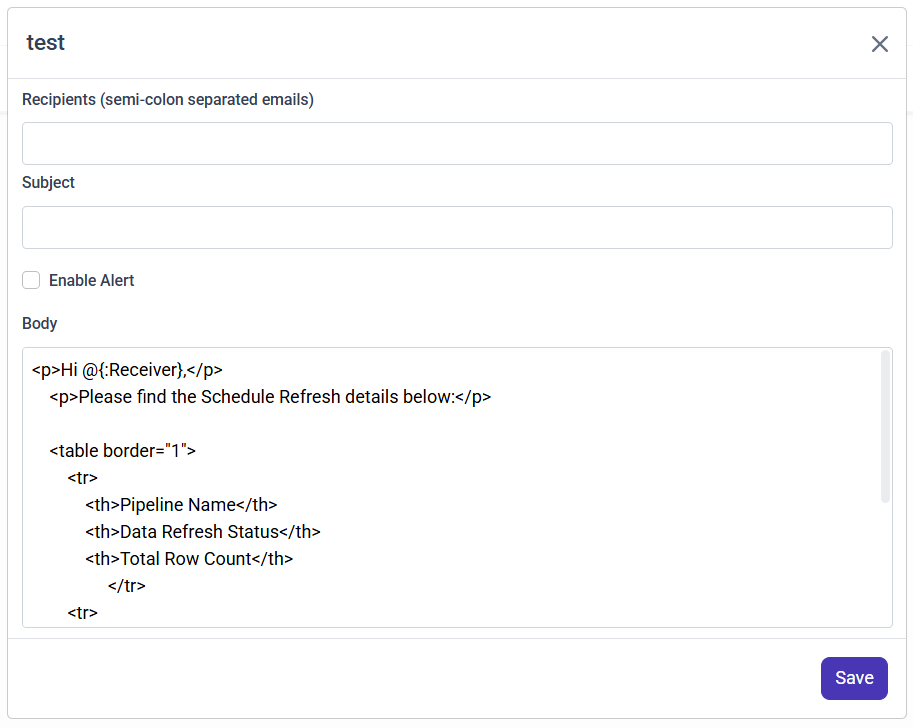
Task: Place cursor on 'Hi @{:Receiver},' line
Action: click(x=127, y=370)
